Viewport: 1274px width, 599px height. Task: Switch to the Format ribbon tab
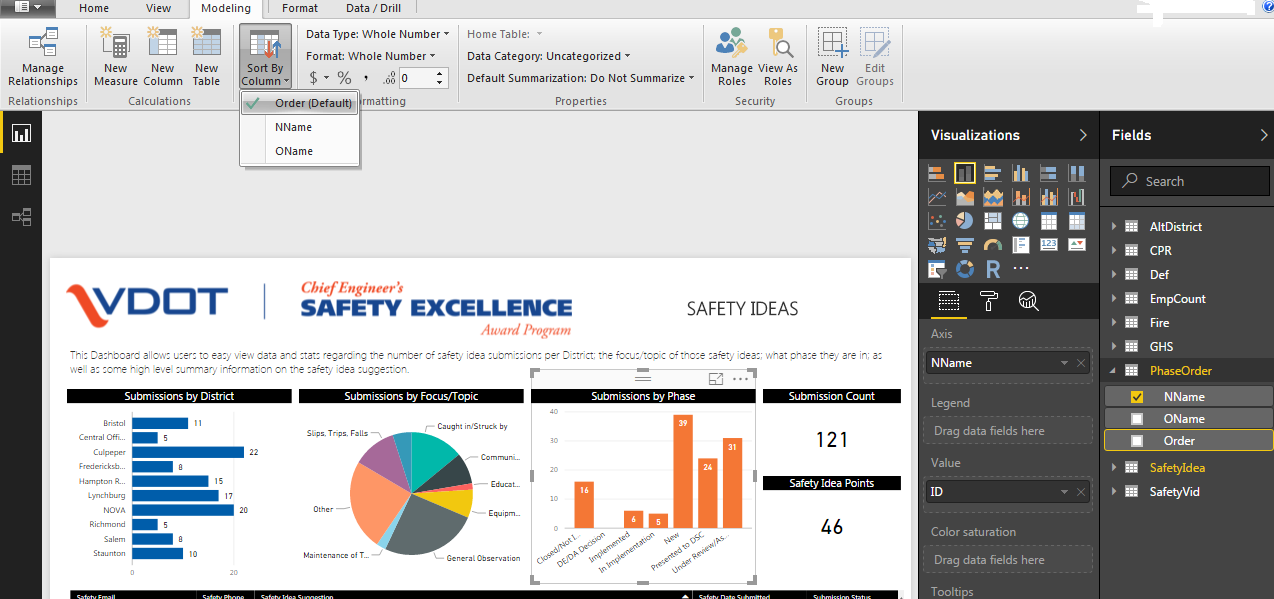click(x=300, y=8)
